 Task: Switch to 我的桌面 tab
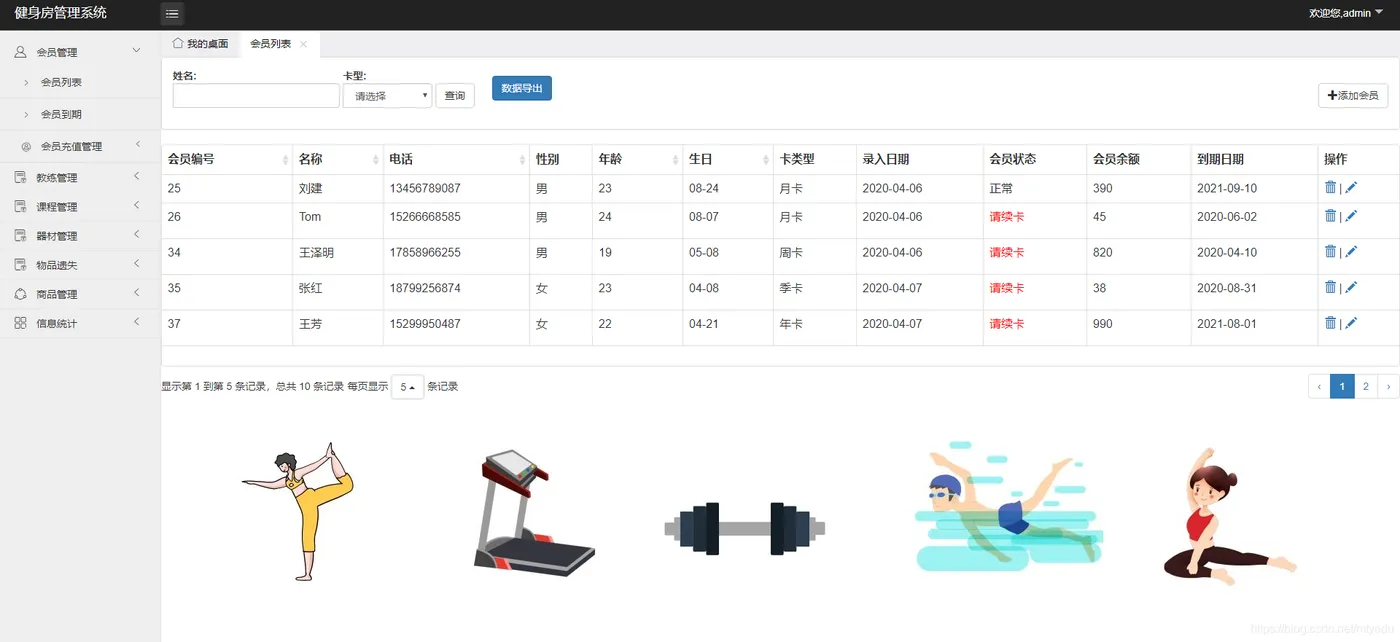tap(200, 44)
